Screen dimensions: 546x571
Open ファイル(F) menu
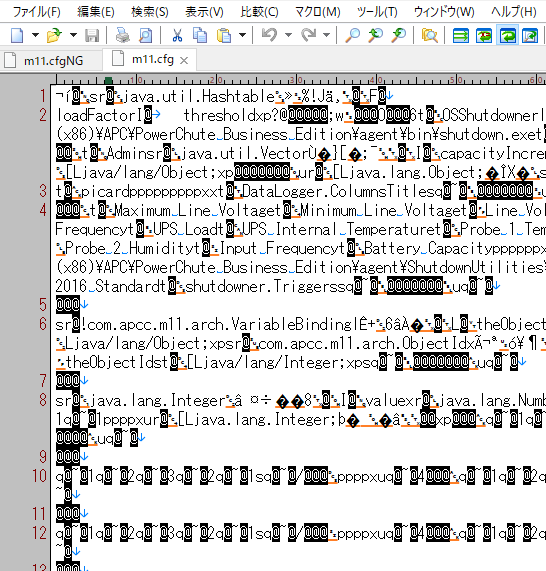(x=36, y=12)
